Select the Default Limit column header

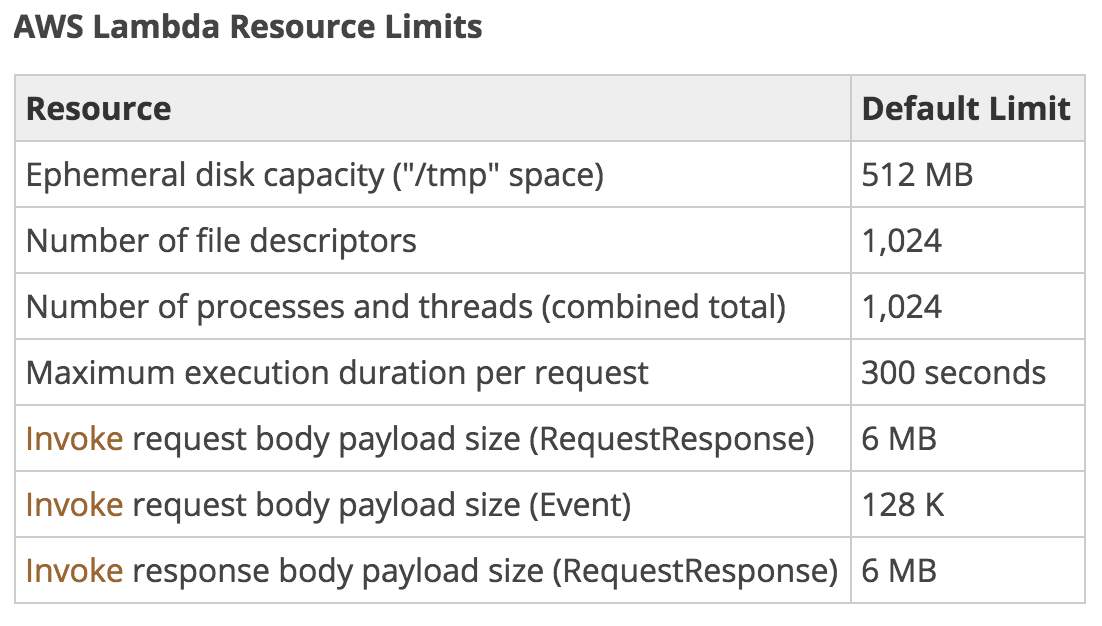click(966, 108)
